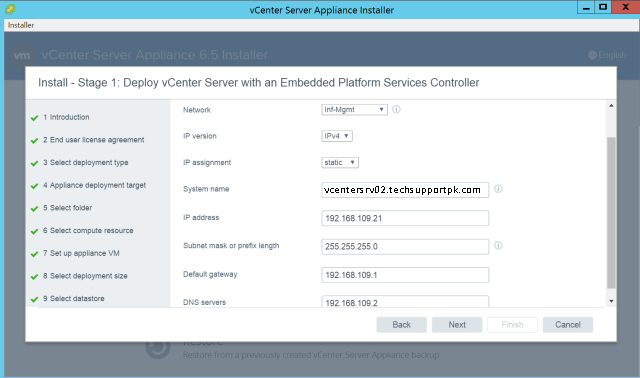Viewport: 640px width, 378px height.
Task: Click the IP address field 192.168.109.21
Action: pos(405,218)
